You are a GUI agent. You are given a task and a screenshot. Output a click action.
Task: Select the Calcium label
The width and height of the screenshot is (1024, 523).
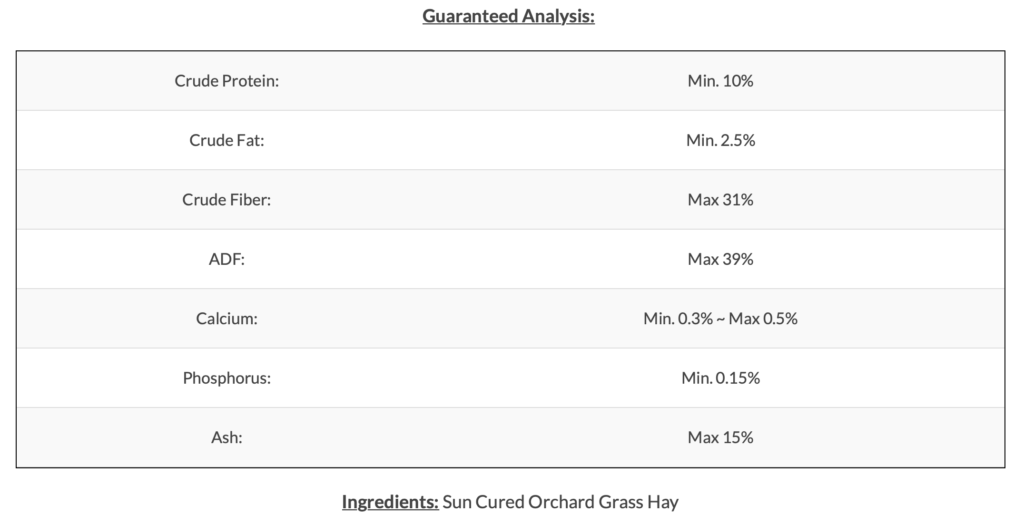pos(227,319)
